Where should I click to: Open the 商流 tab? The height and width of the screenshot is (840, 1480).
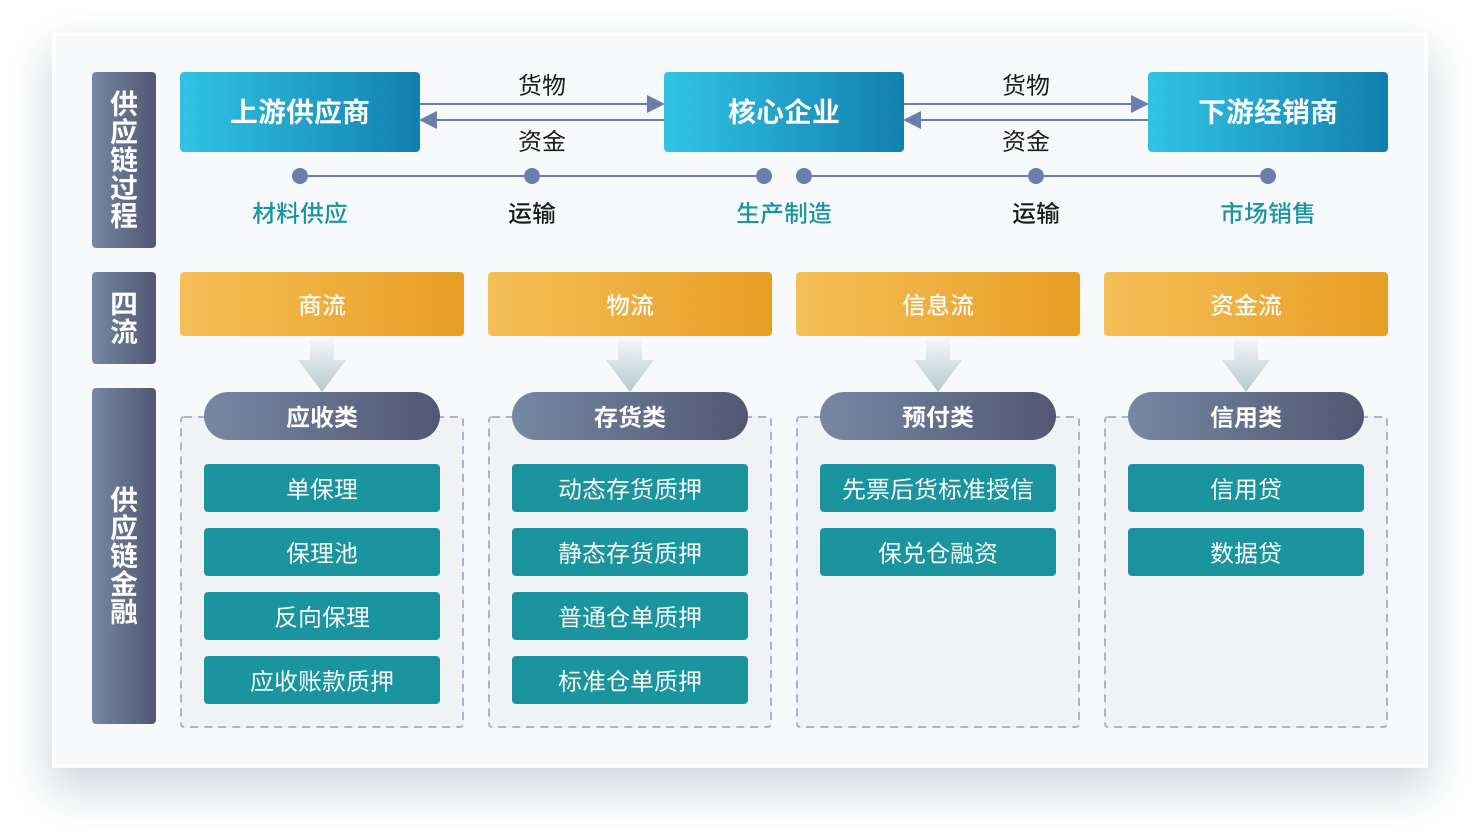point(321,304)
